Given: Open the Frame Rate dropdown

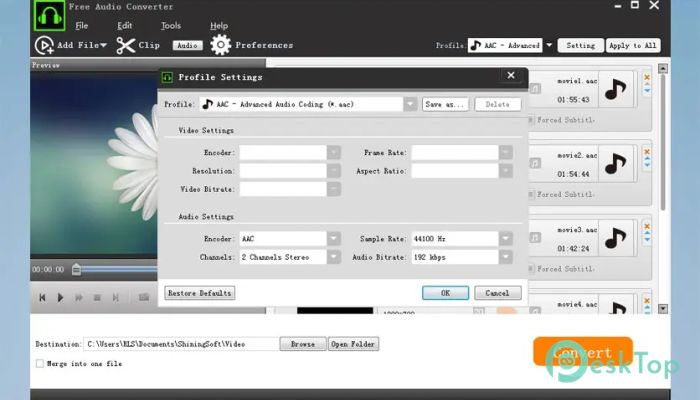Looking at the screenshot, I should [x=505, y=153].
